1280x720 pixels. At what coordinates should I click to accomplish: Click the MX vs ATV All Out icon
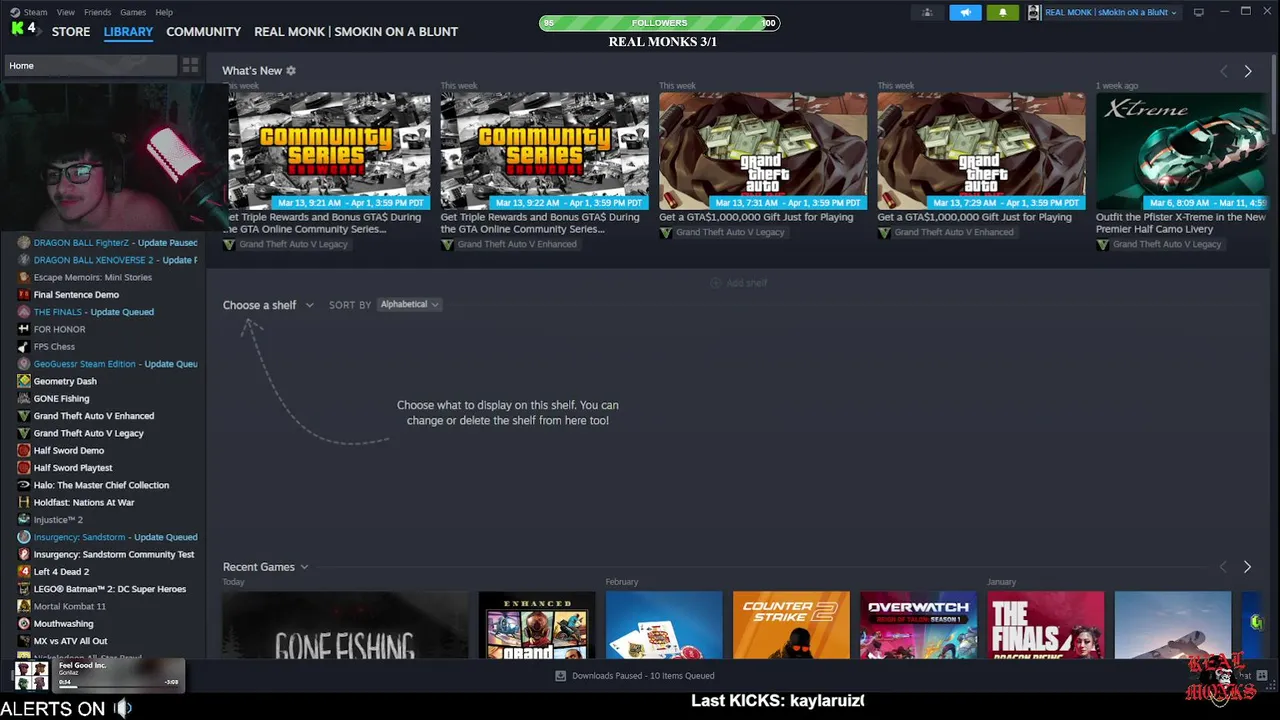click(24, 641)
